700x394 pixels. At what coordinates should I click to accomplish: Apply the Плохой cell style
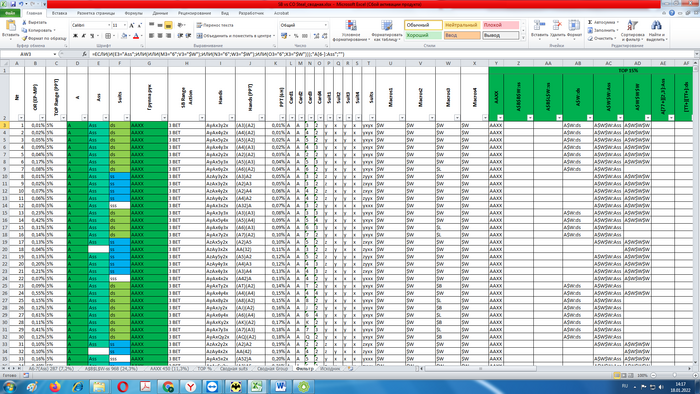pos(500,25)
